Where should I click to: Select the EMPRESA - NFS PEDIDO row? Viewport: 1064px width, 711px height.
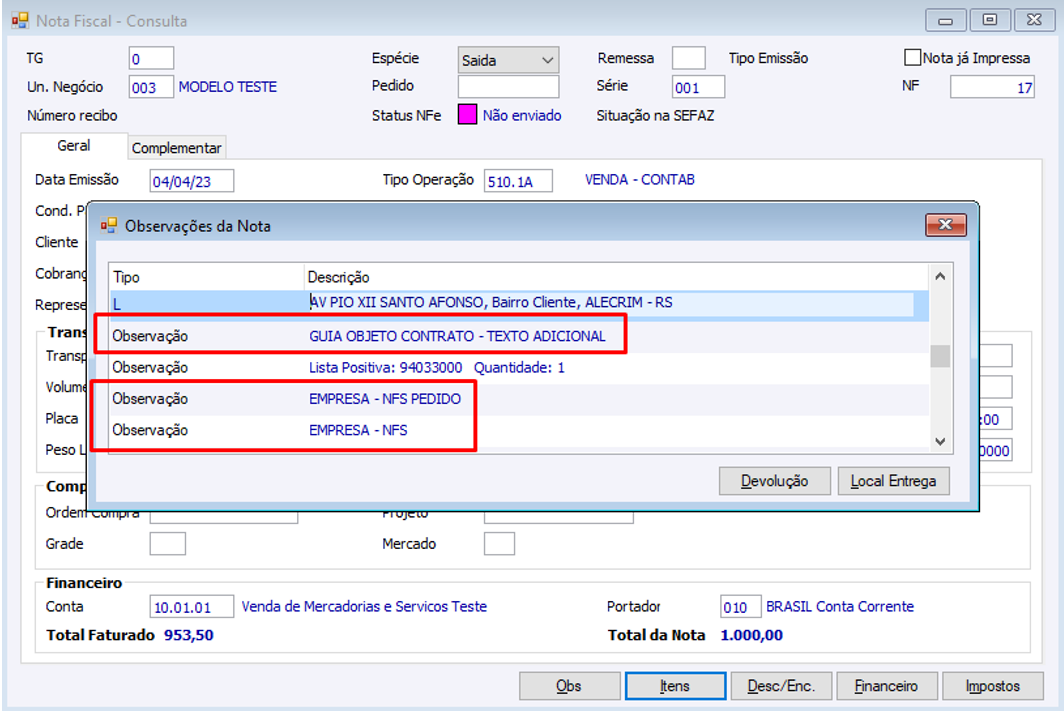pos(519,399)
